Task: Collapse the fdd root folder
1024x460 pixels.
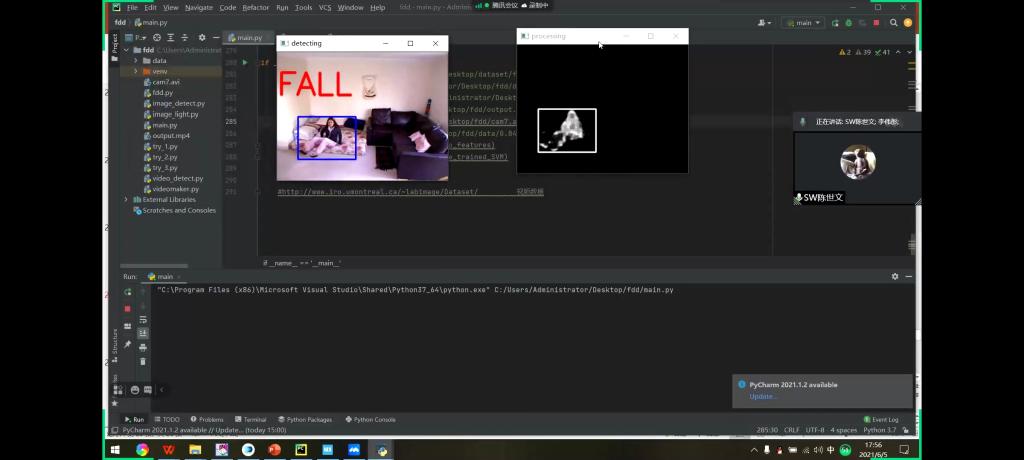Action: (126, 50)
